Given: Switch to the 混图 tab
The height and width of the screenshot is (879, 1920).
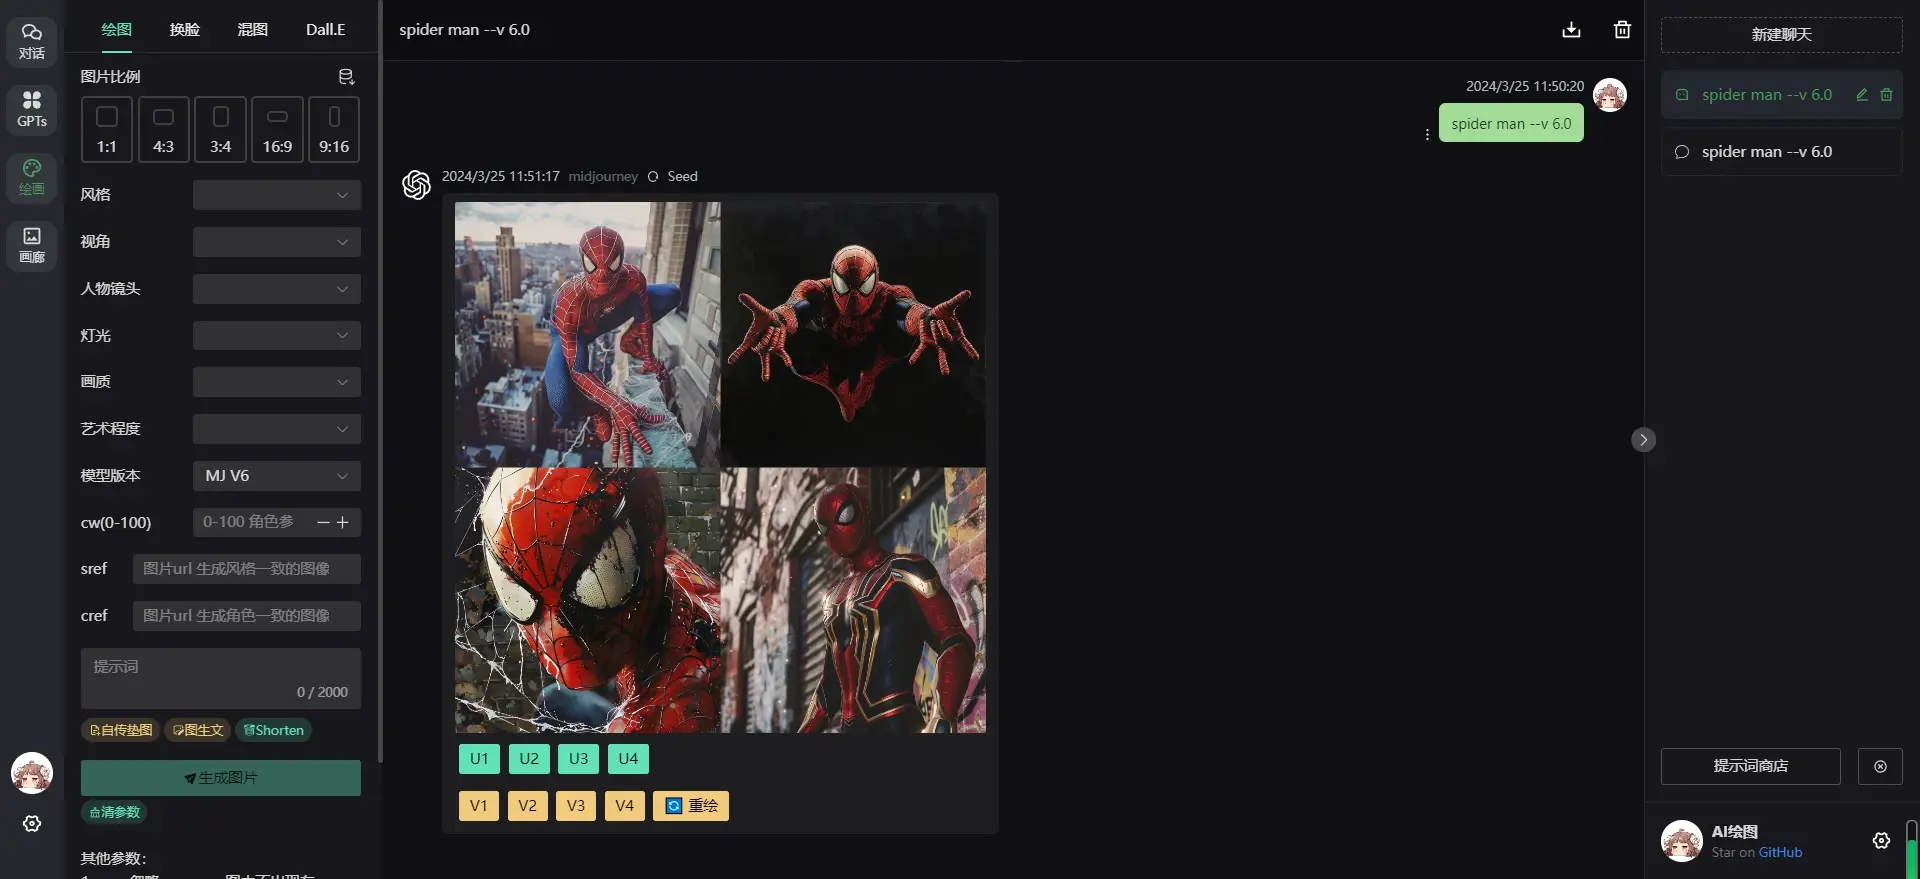Looking at the screenshot, I should [x=253, y=30].
